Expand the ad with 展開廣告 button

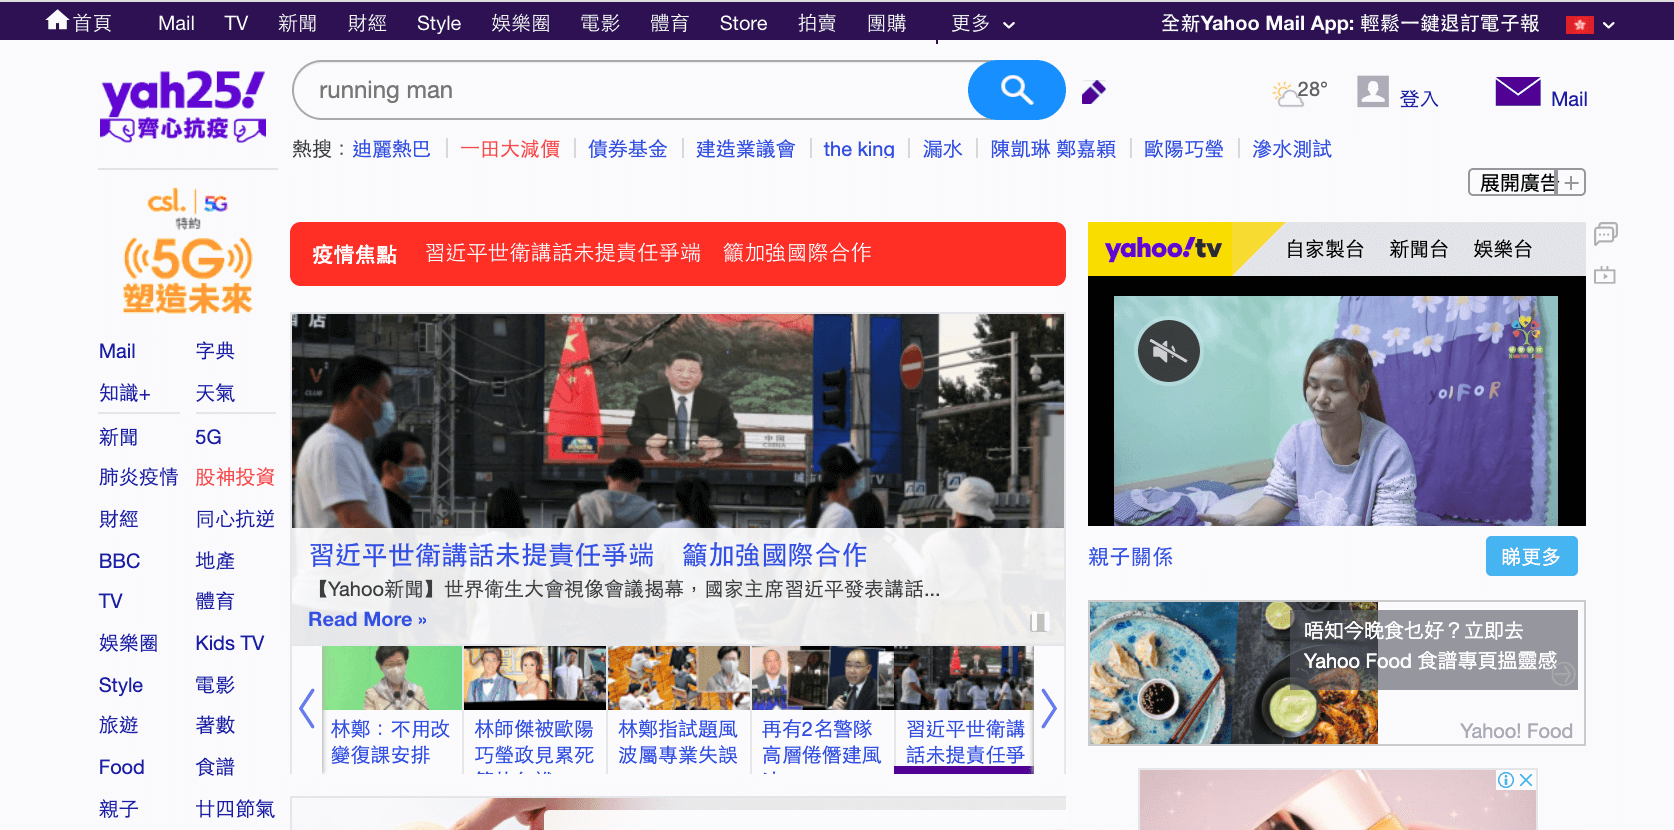[1526, 182]
